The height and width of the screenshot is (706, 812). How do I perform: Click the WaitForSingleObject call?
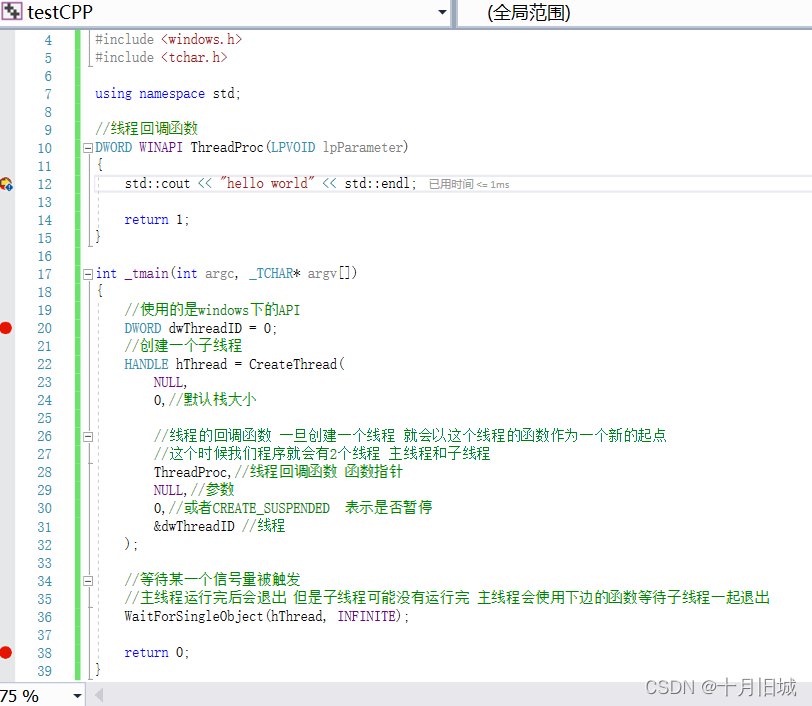pyautogui.click(x=194, y=616)
